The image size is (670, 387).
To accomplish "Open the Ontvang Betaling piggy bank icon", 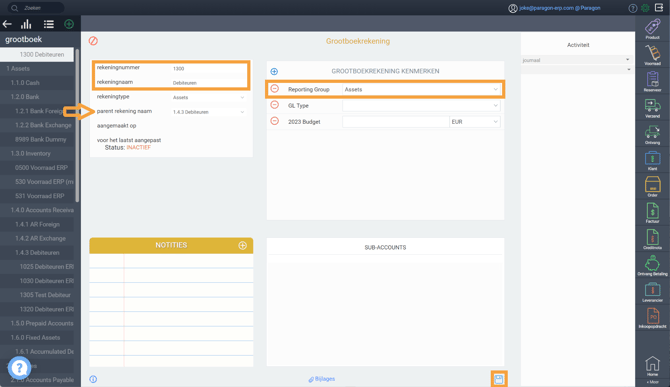I will tap(652, 266).
